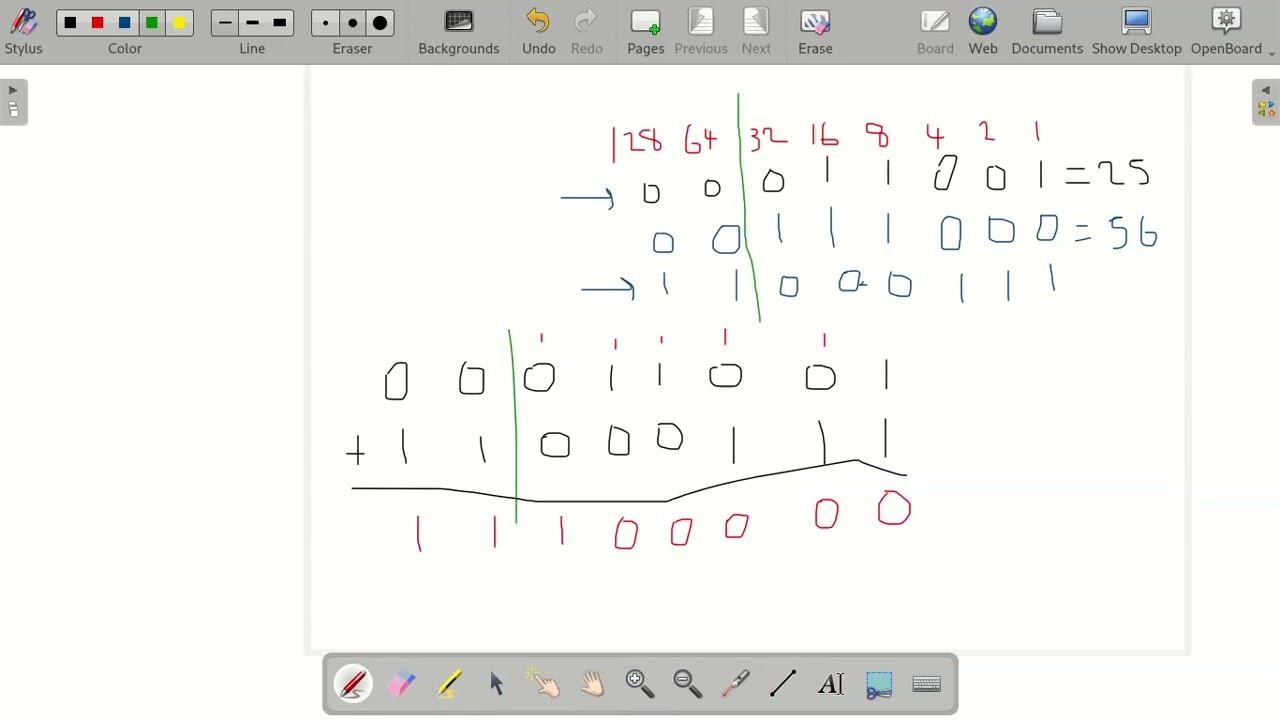Add a new page with Pages
Image resolution: width=1280 pixels, height=720 pixels.
pos(646,32)
